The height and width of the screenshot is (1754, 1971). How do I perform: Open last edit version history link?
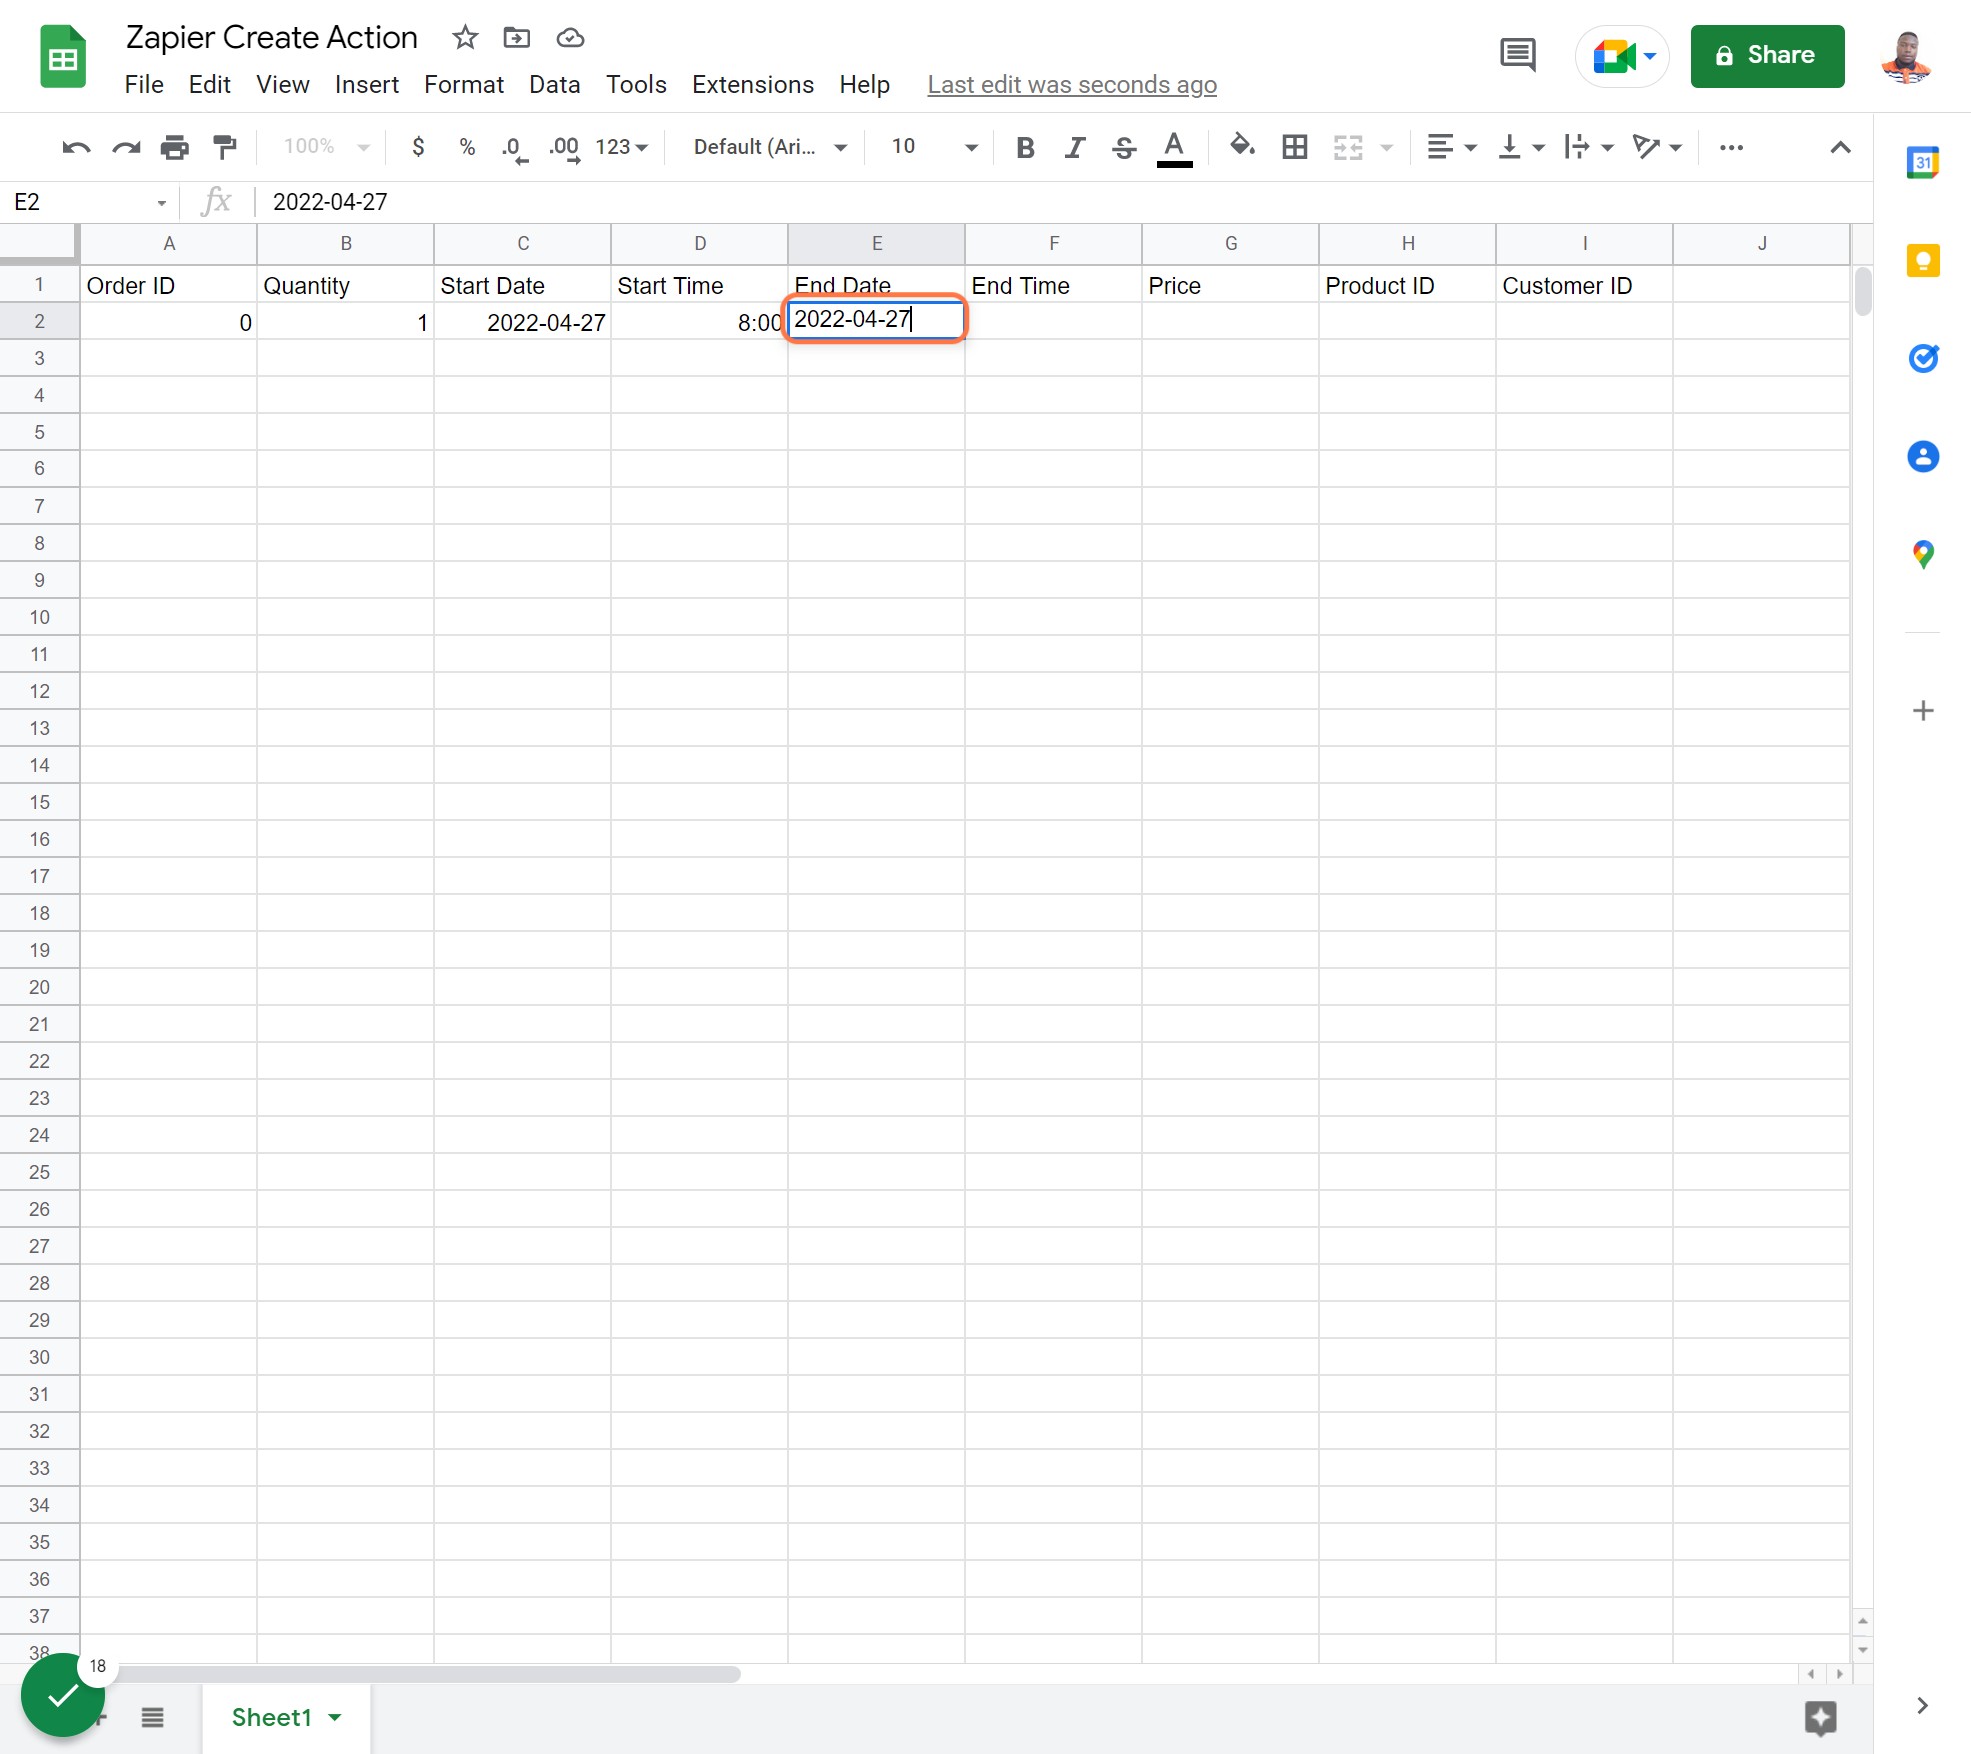(1072, 85)
